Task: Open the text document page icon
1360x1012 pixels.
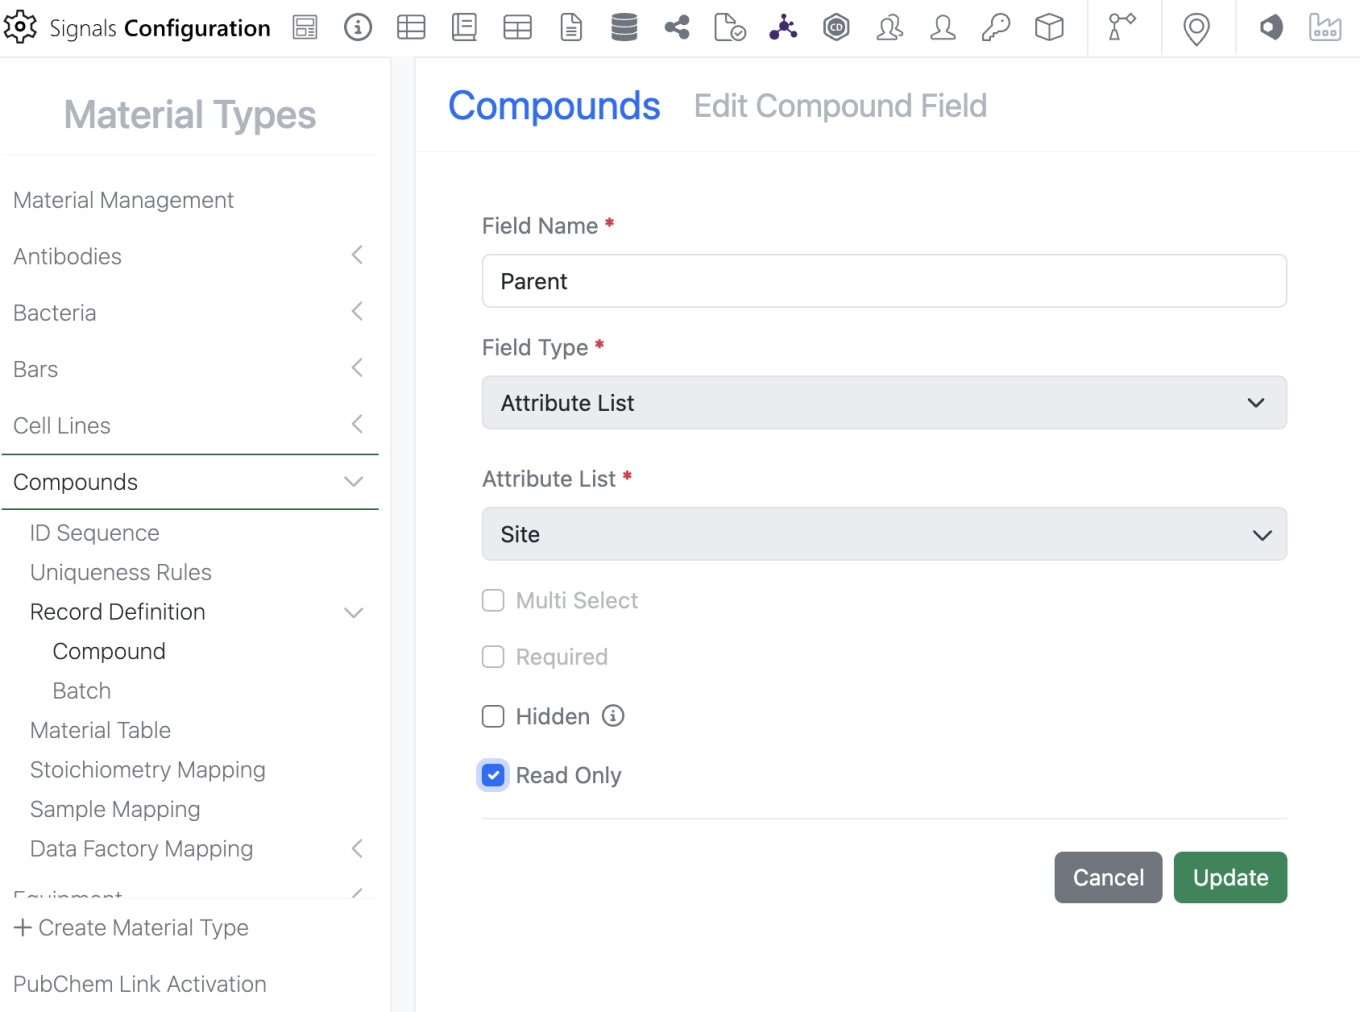Action: (571, 27)
